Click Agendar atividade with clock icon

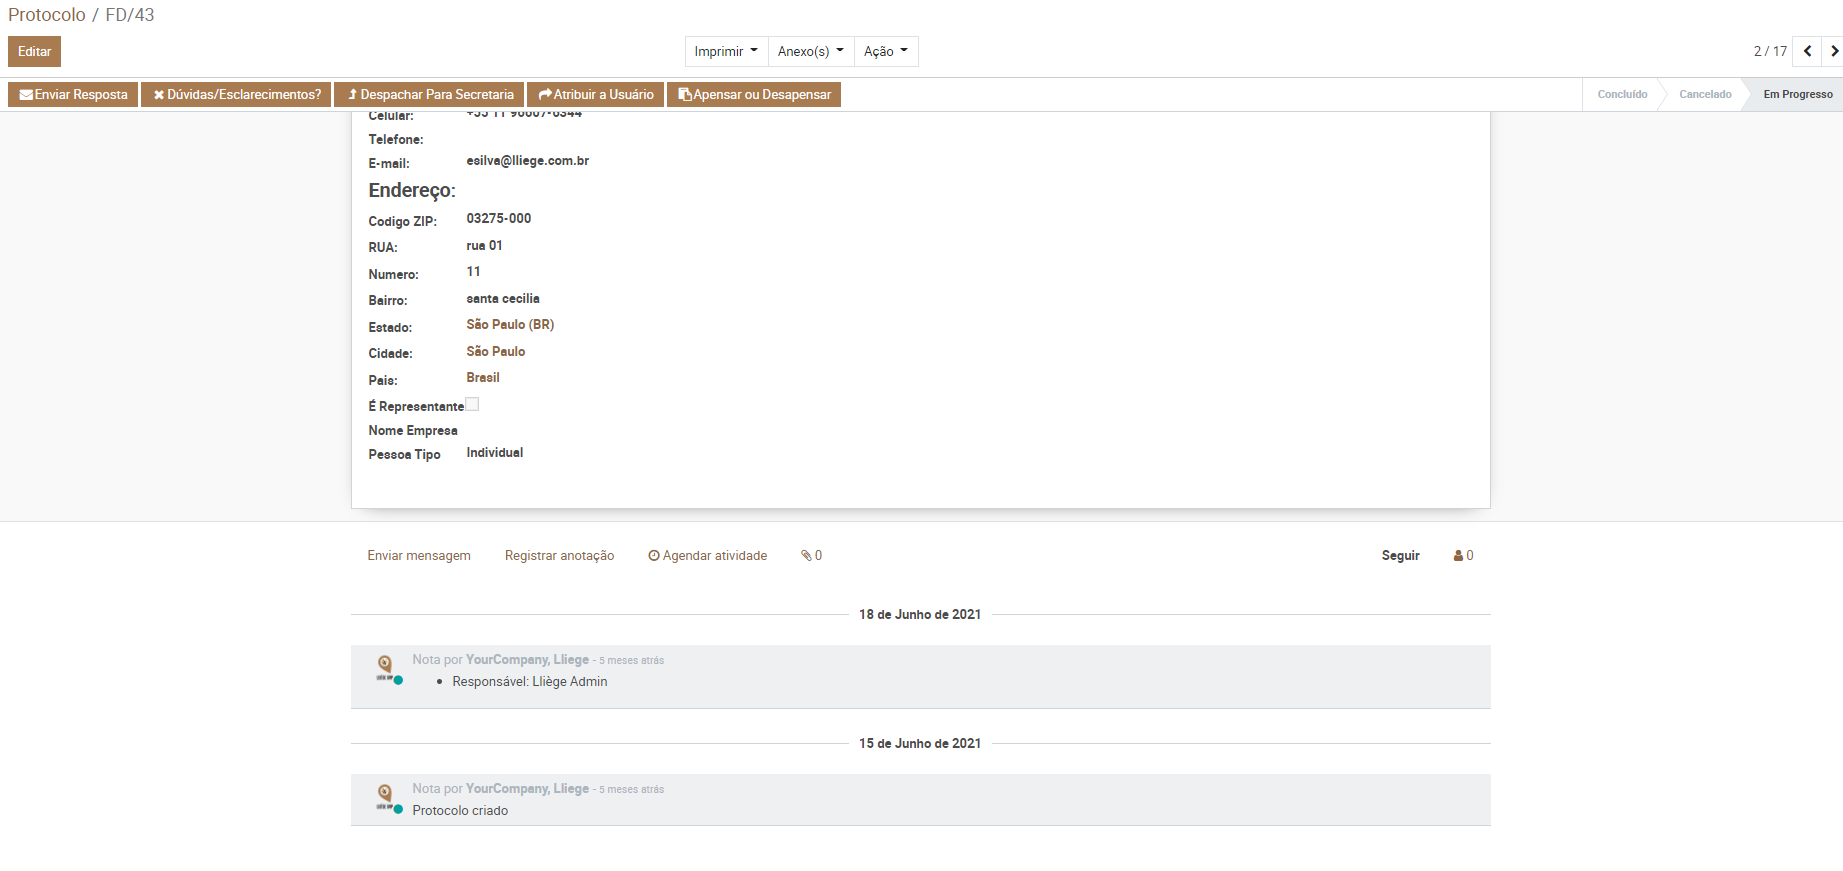click(x=707, y=556)
